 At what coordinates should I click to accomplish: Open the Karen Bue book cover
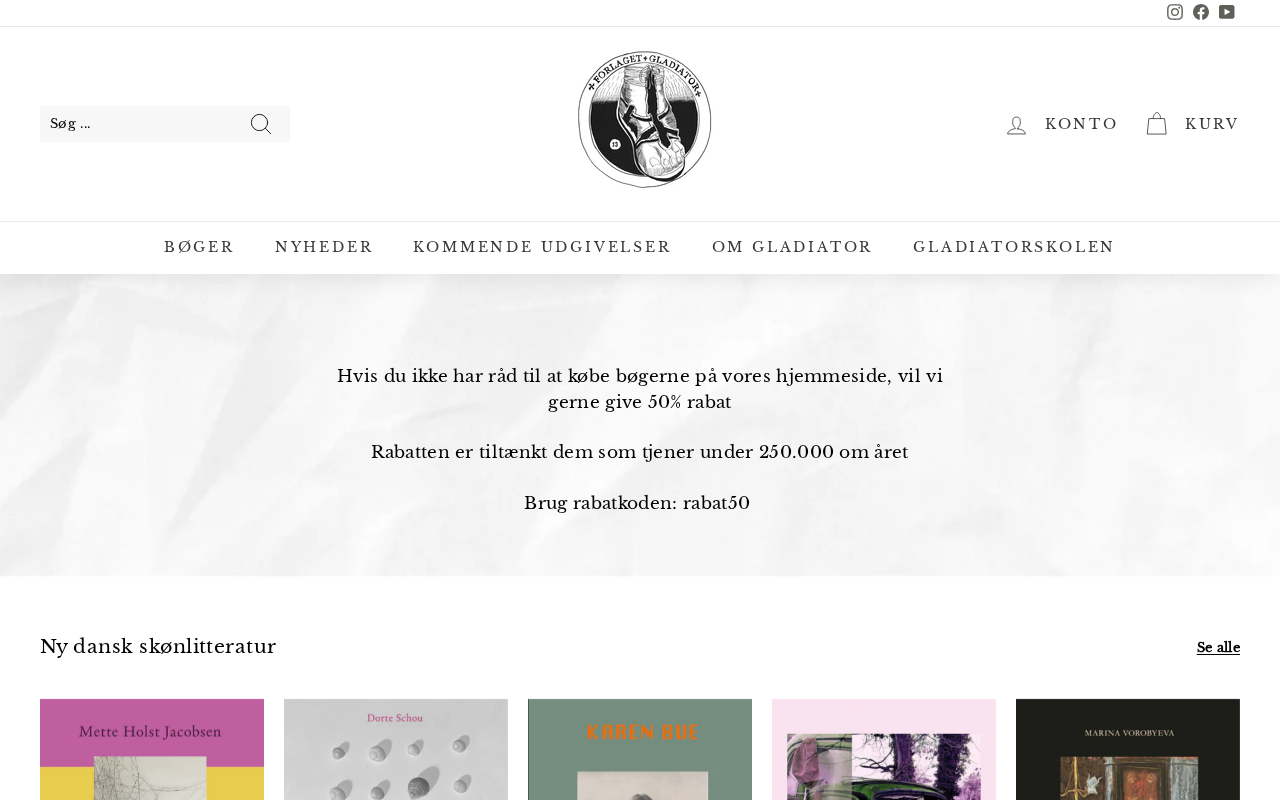(x=640, y=749)
